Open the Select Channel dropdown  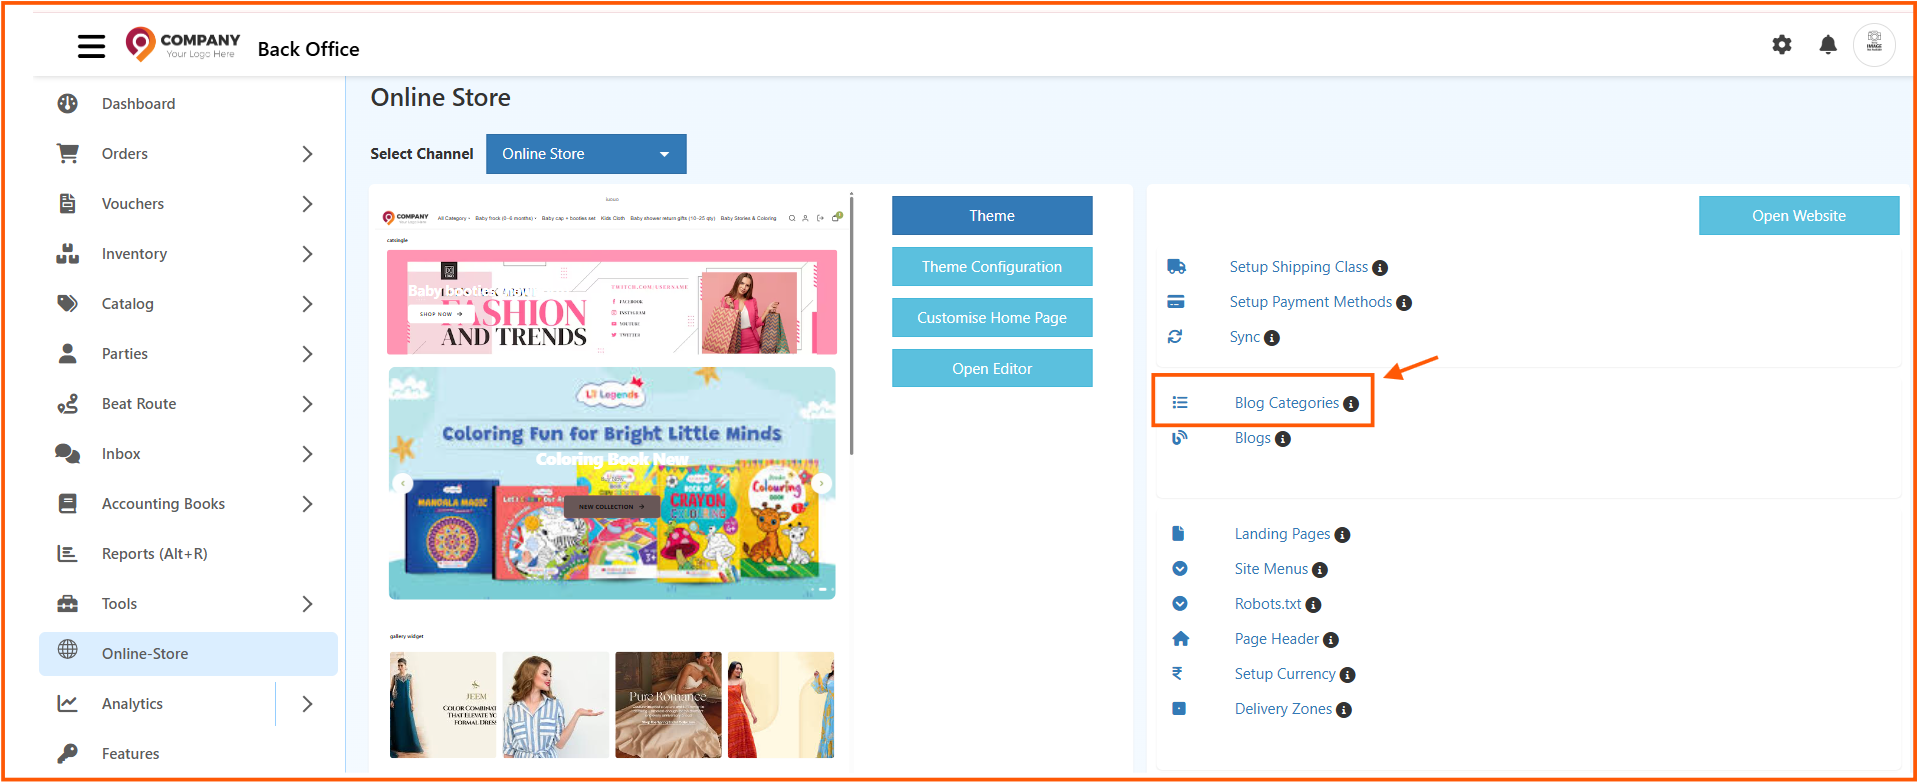(586, 154)
